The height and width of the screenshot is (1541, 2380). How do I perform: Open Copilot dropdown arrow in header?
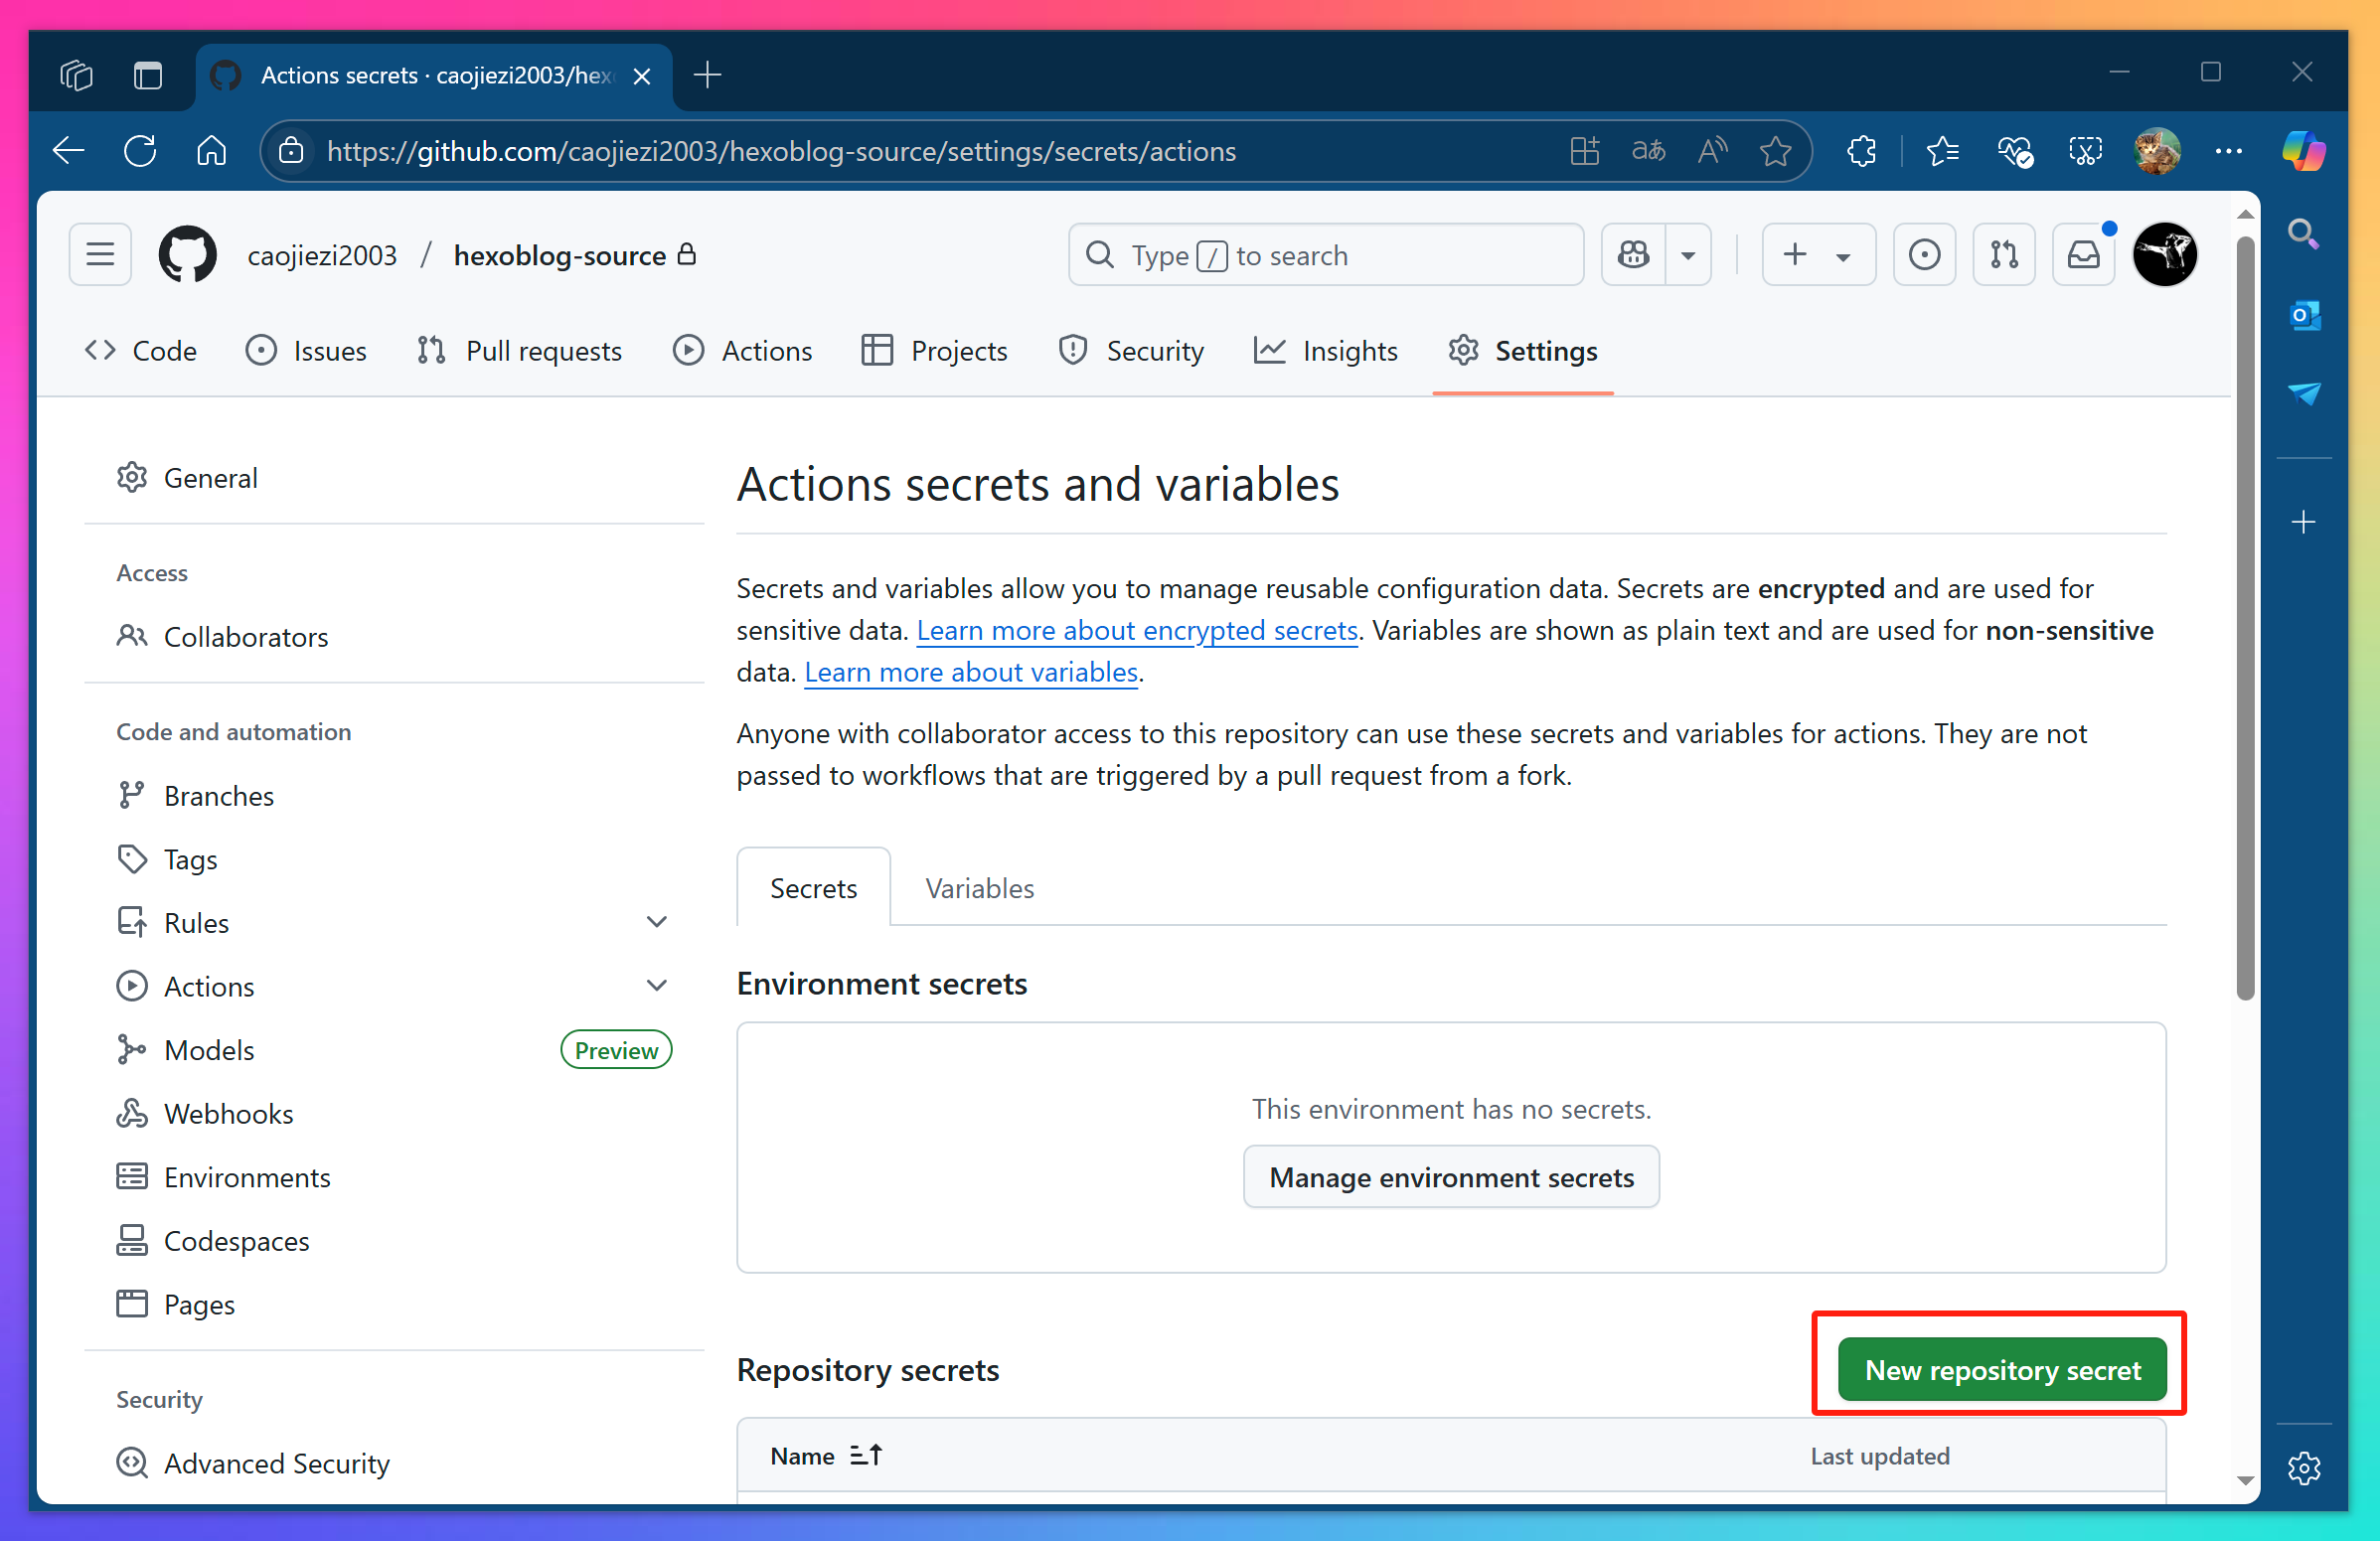tap(1688, 255)
